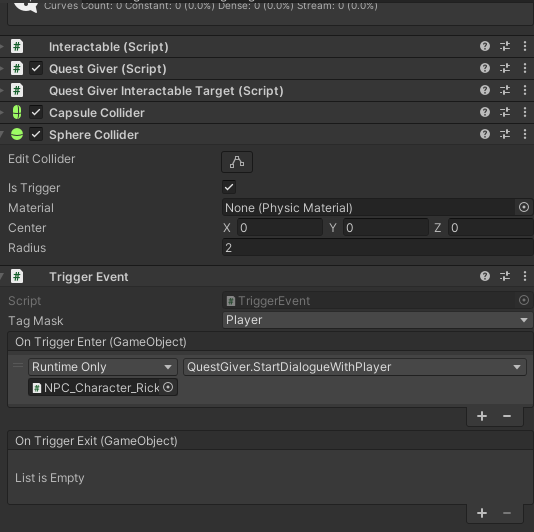Collapse the Trigger Event component

click(x=2, y=276)
